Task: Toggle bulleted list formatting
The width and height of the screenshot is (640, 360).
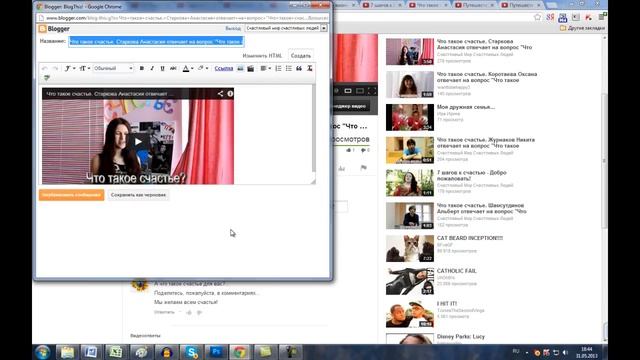Action: tap(289, 68)
